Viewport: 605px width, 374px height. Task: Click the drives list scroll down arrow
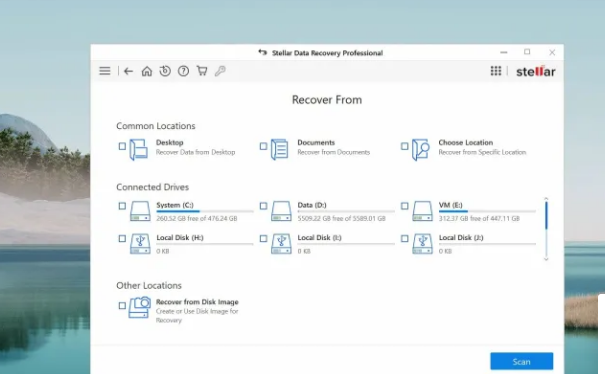(x=546, y=259)
